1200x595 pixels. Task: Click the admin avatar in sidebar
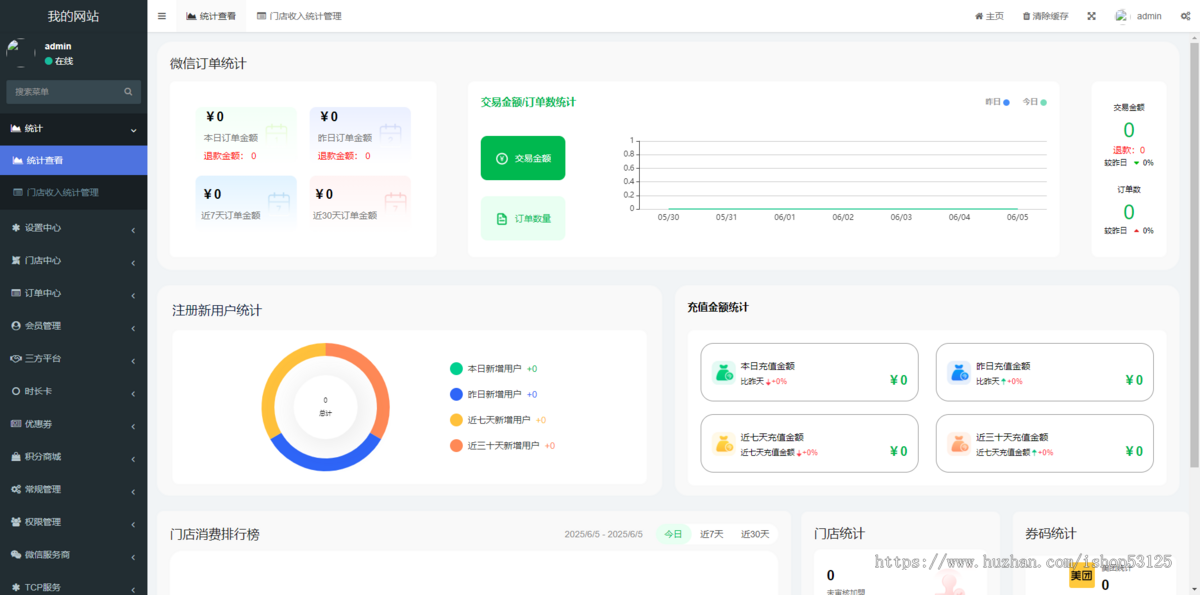21,53
